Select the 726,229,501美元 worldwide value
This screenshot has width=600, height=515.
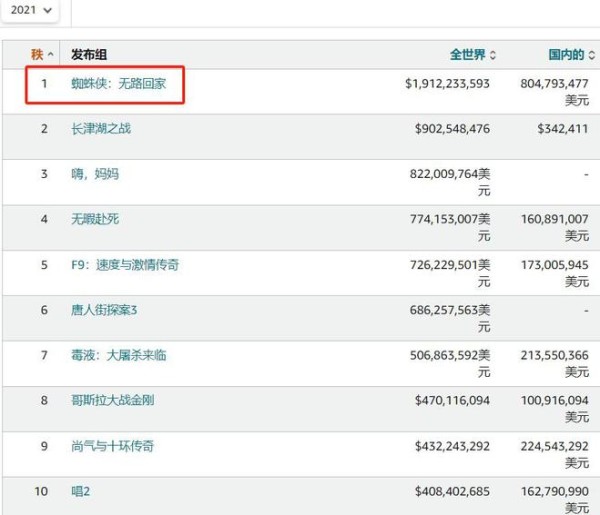[450, 272]
